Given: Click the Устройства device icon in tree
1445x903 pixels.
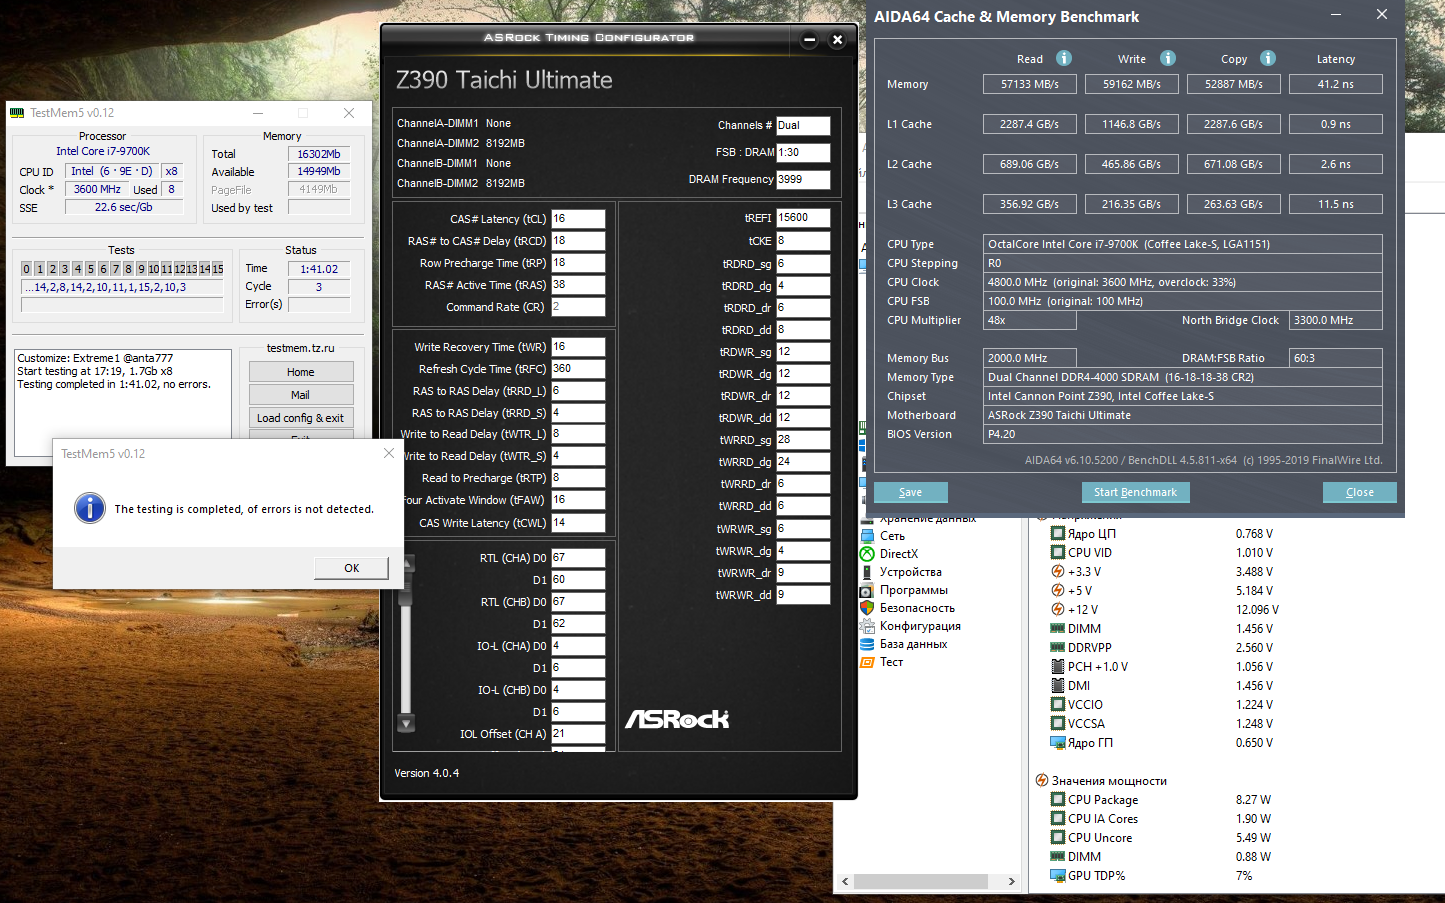Looking at the screenshot, I should click(x=867, y=572).
